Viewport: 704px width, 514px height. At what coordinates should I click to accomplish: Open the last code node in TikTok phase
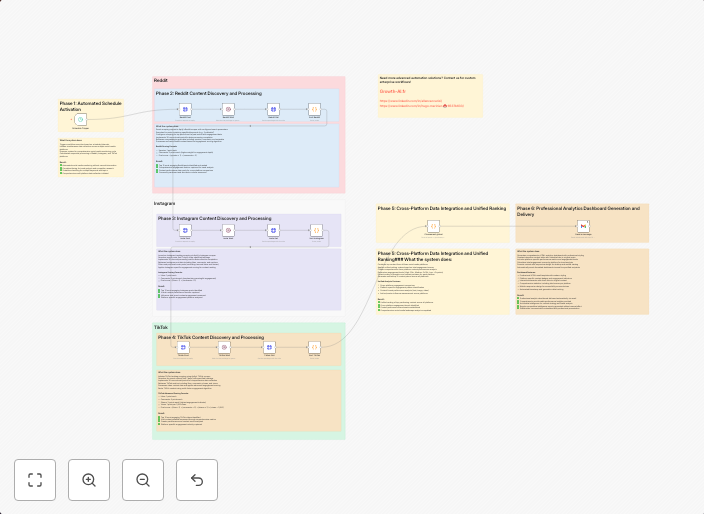click(314, 347)
